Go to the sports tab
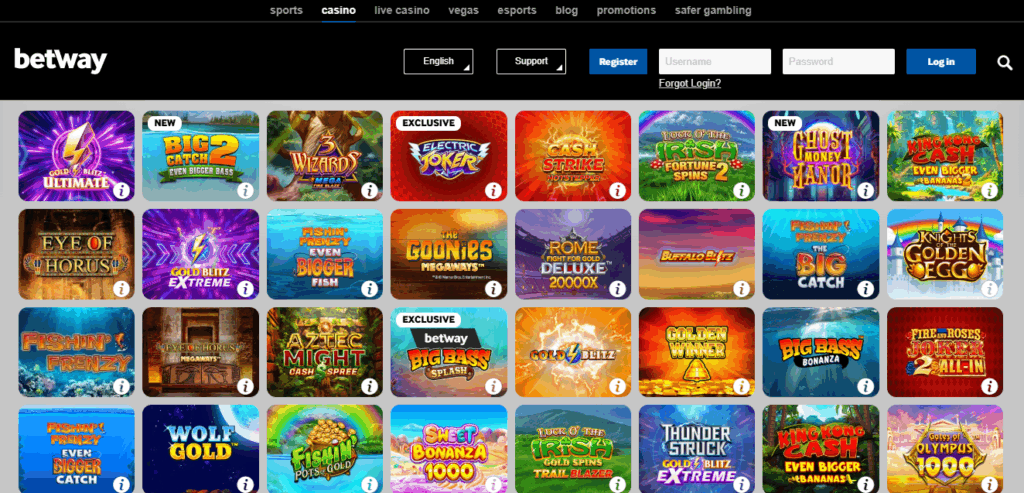1024x493 pixels. click(287, 10)
